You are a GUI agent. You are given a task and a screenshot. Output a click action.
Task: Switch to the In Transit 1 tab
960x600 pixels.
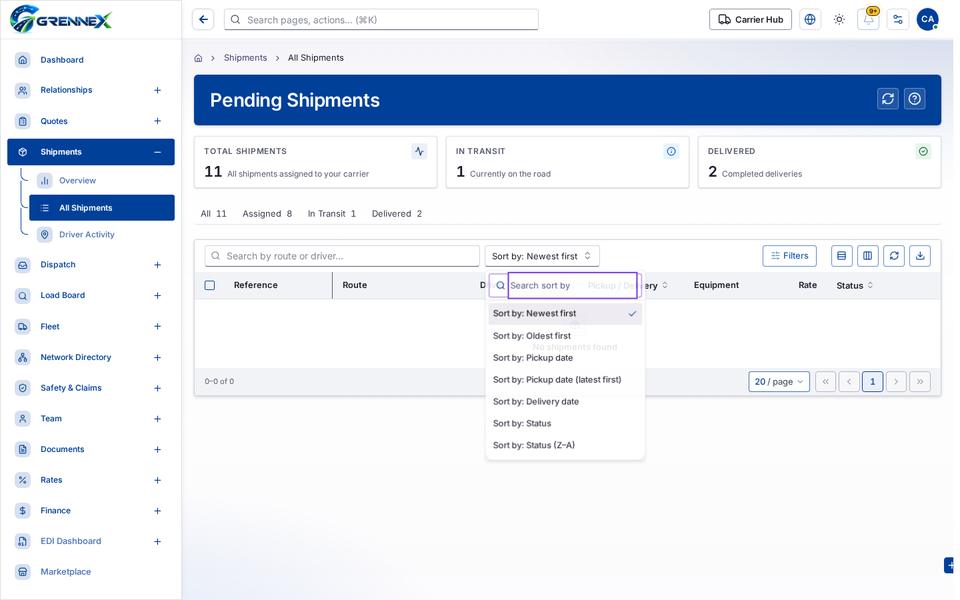point(331,214)
